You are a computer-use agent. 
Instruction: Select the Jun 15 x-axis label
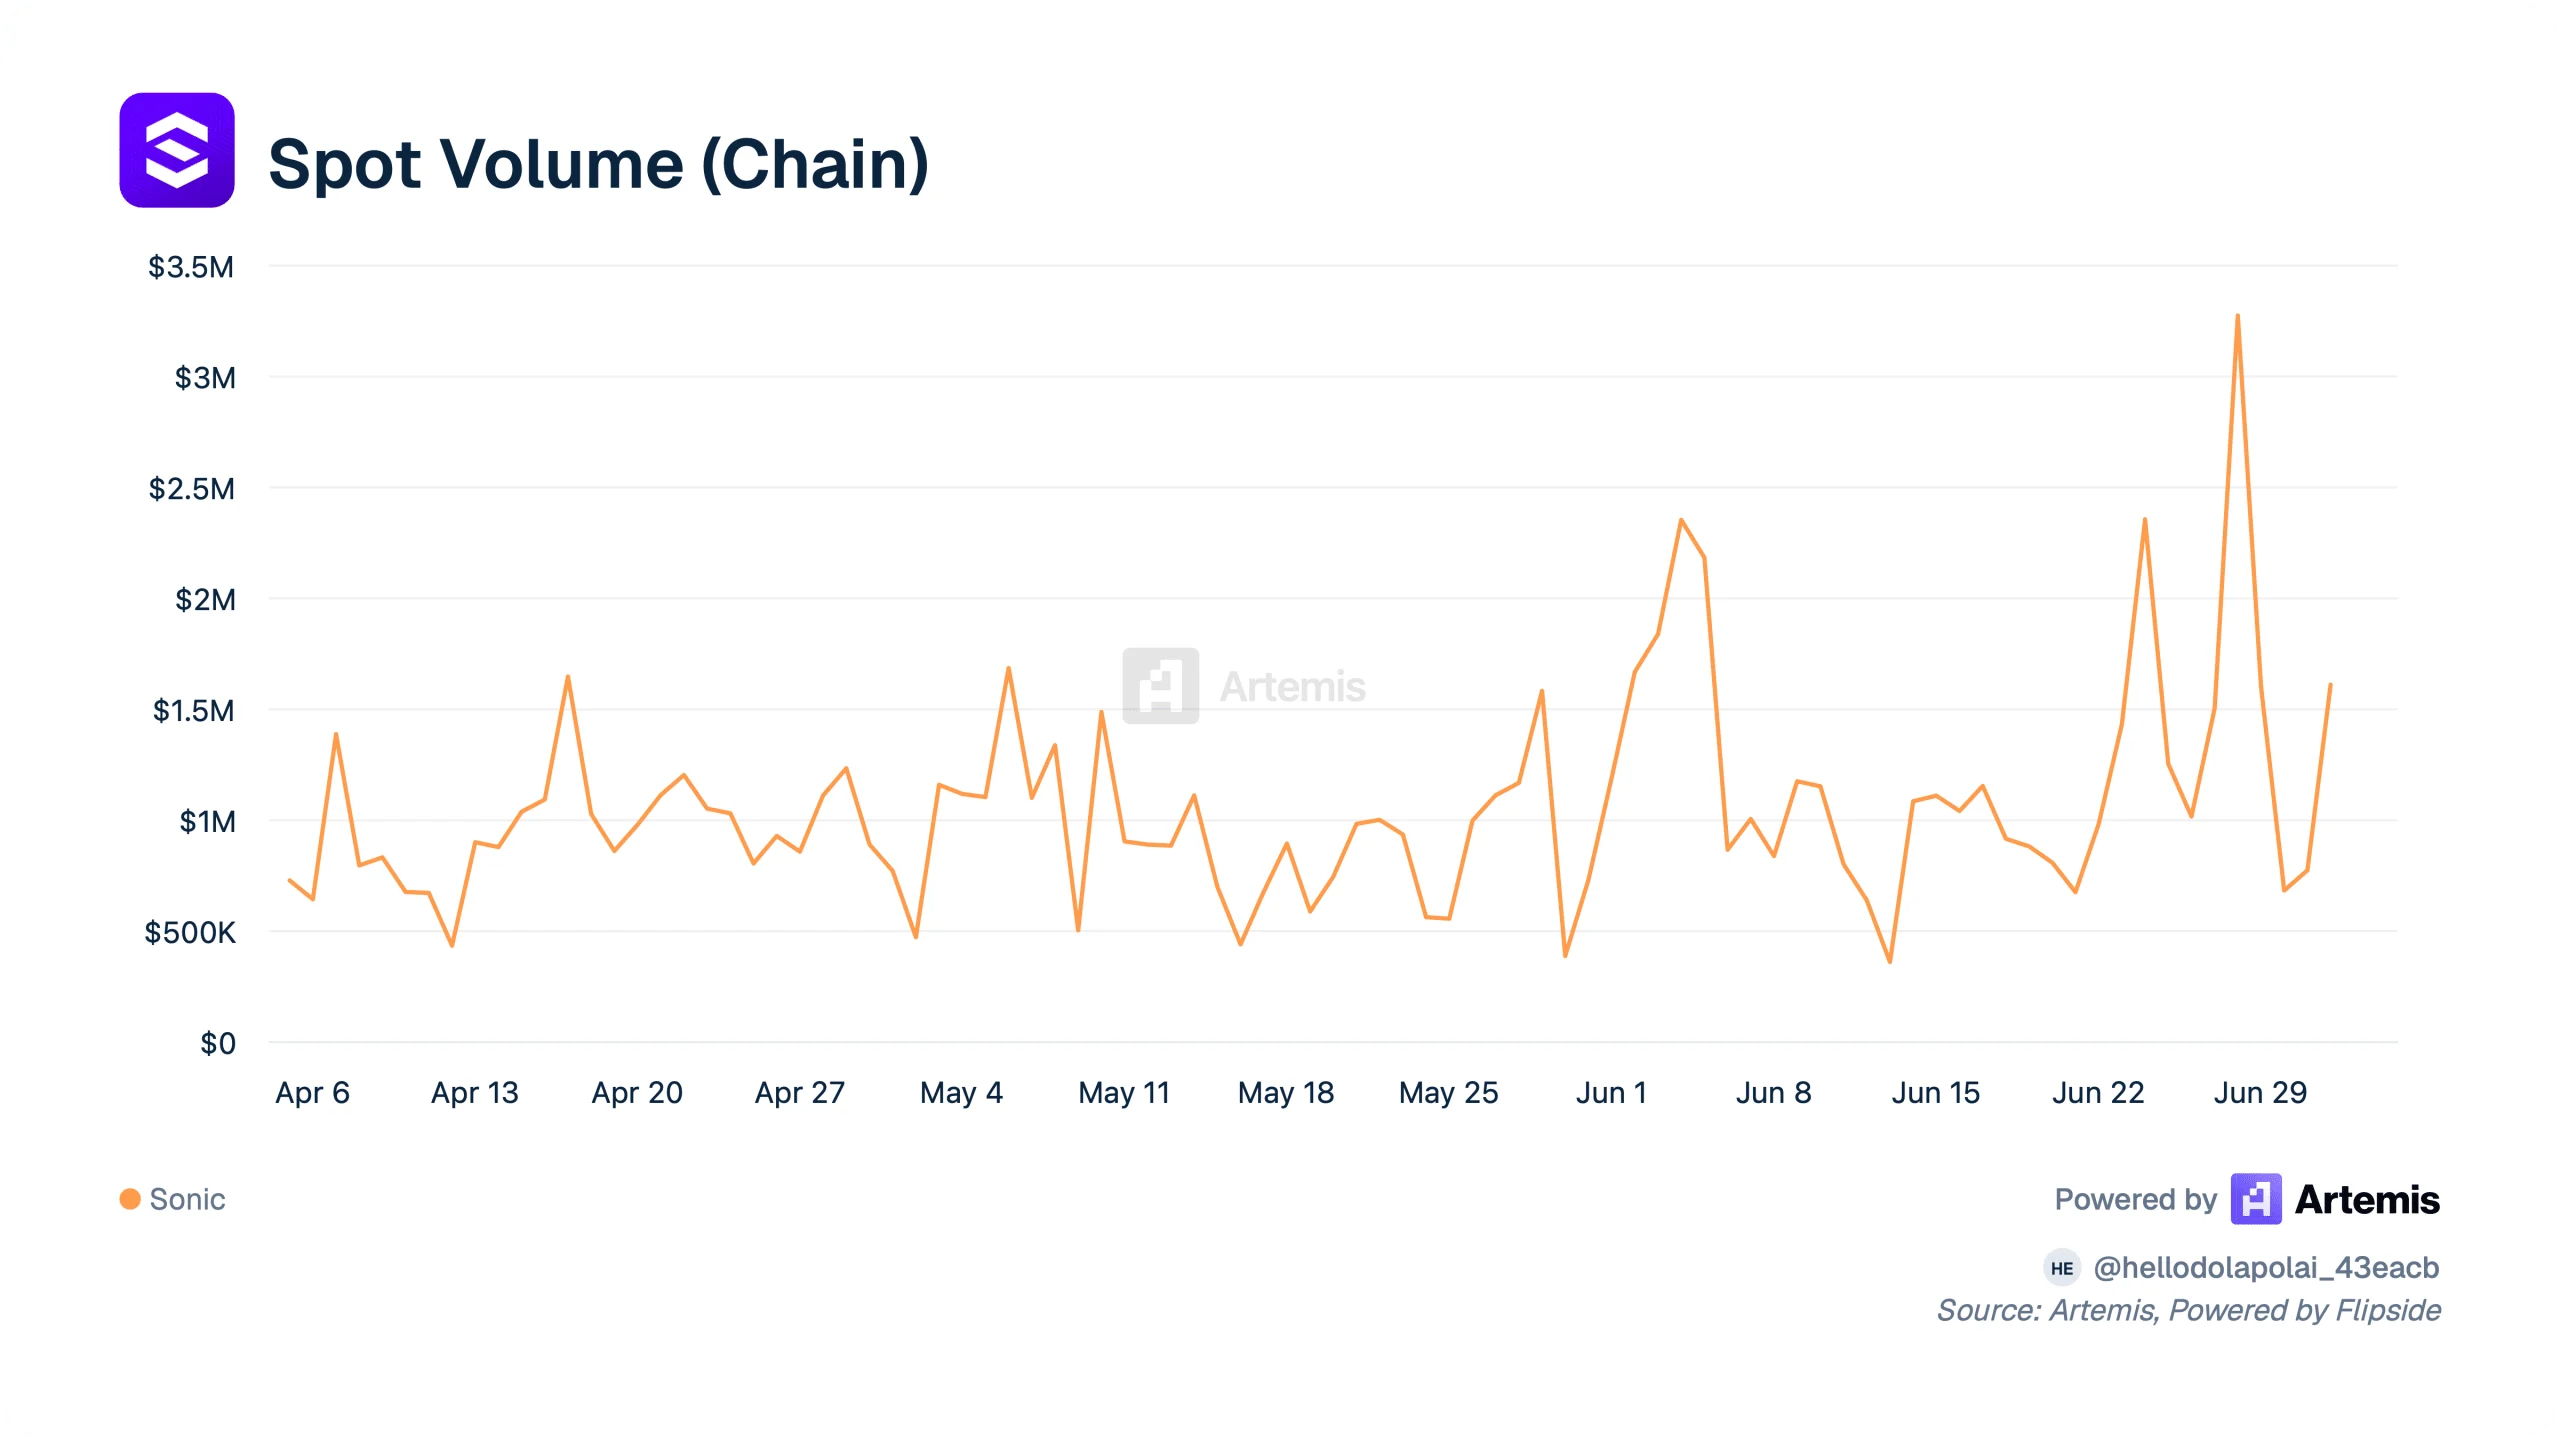coord(1935,1092)
